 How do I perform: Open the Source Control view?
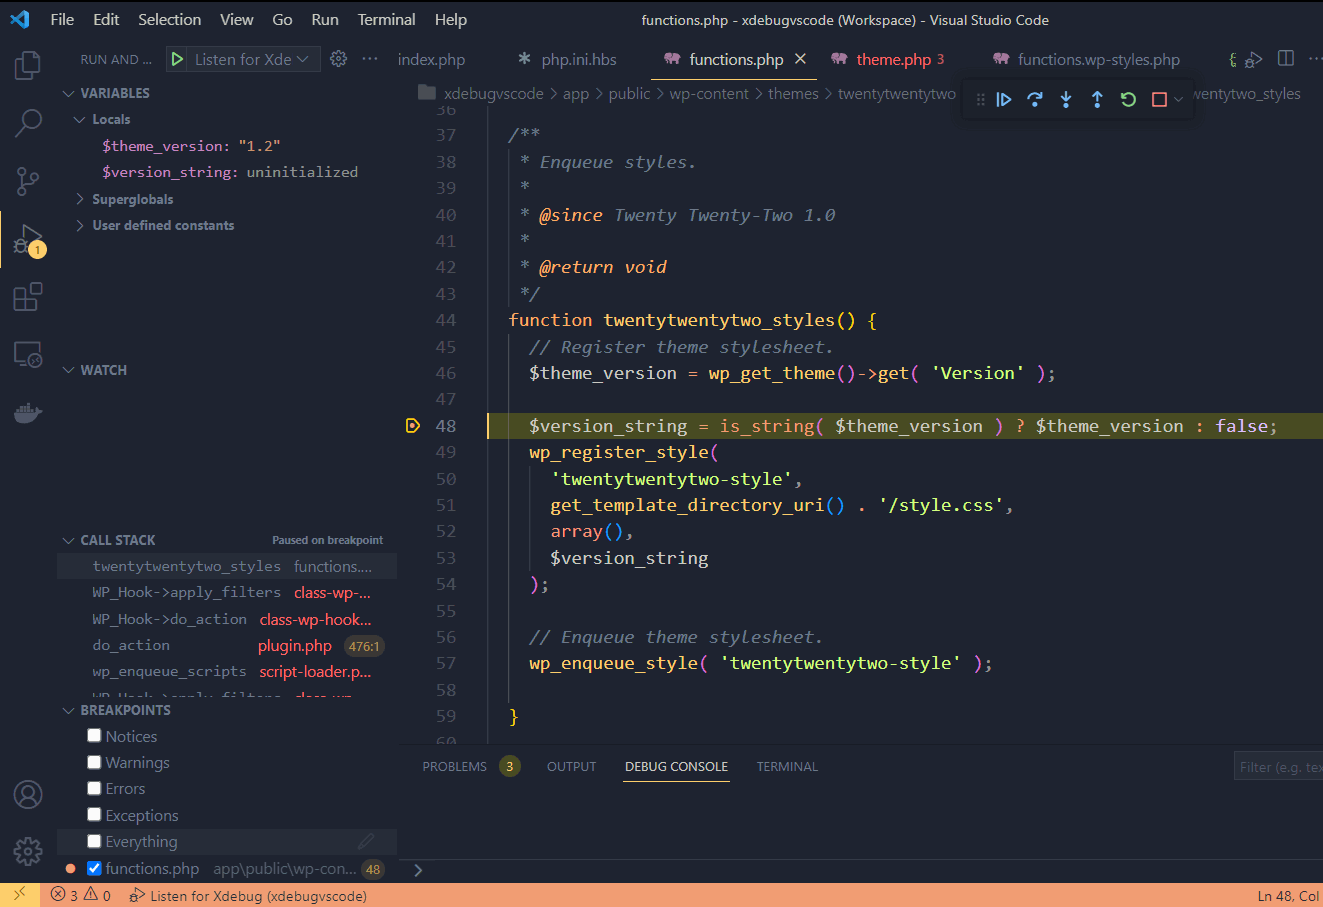(x=27, y=181)
